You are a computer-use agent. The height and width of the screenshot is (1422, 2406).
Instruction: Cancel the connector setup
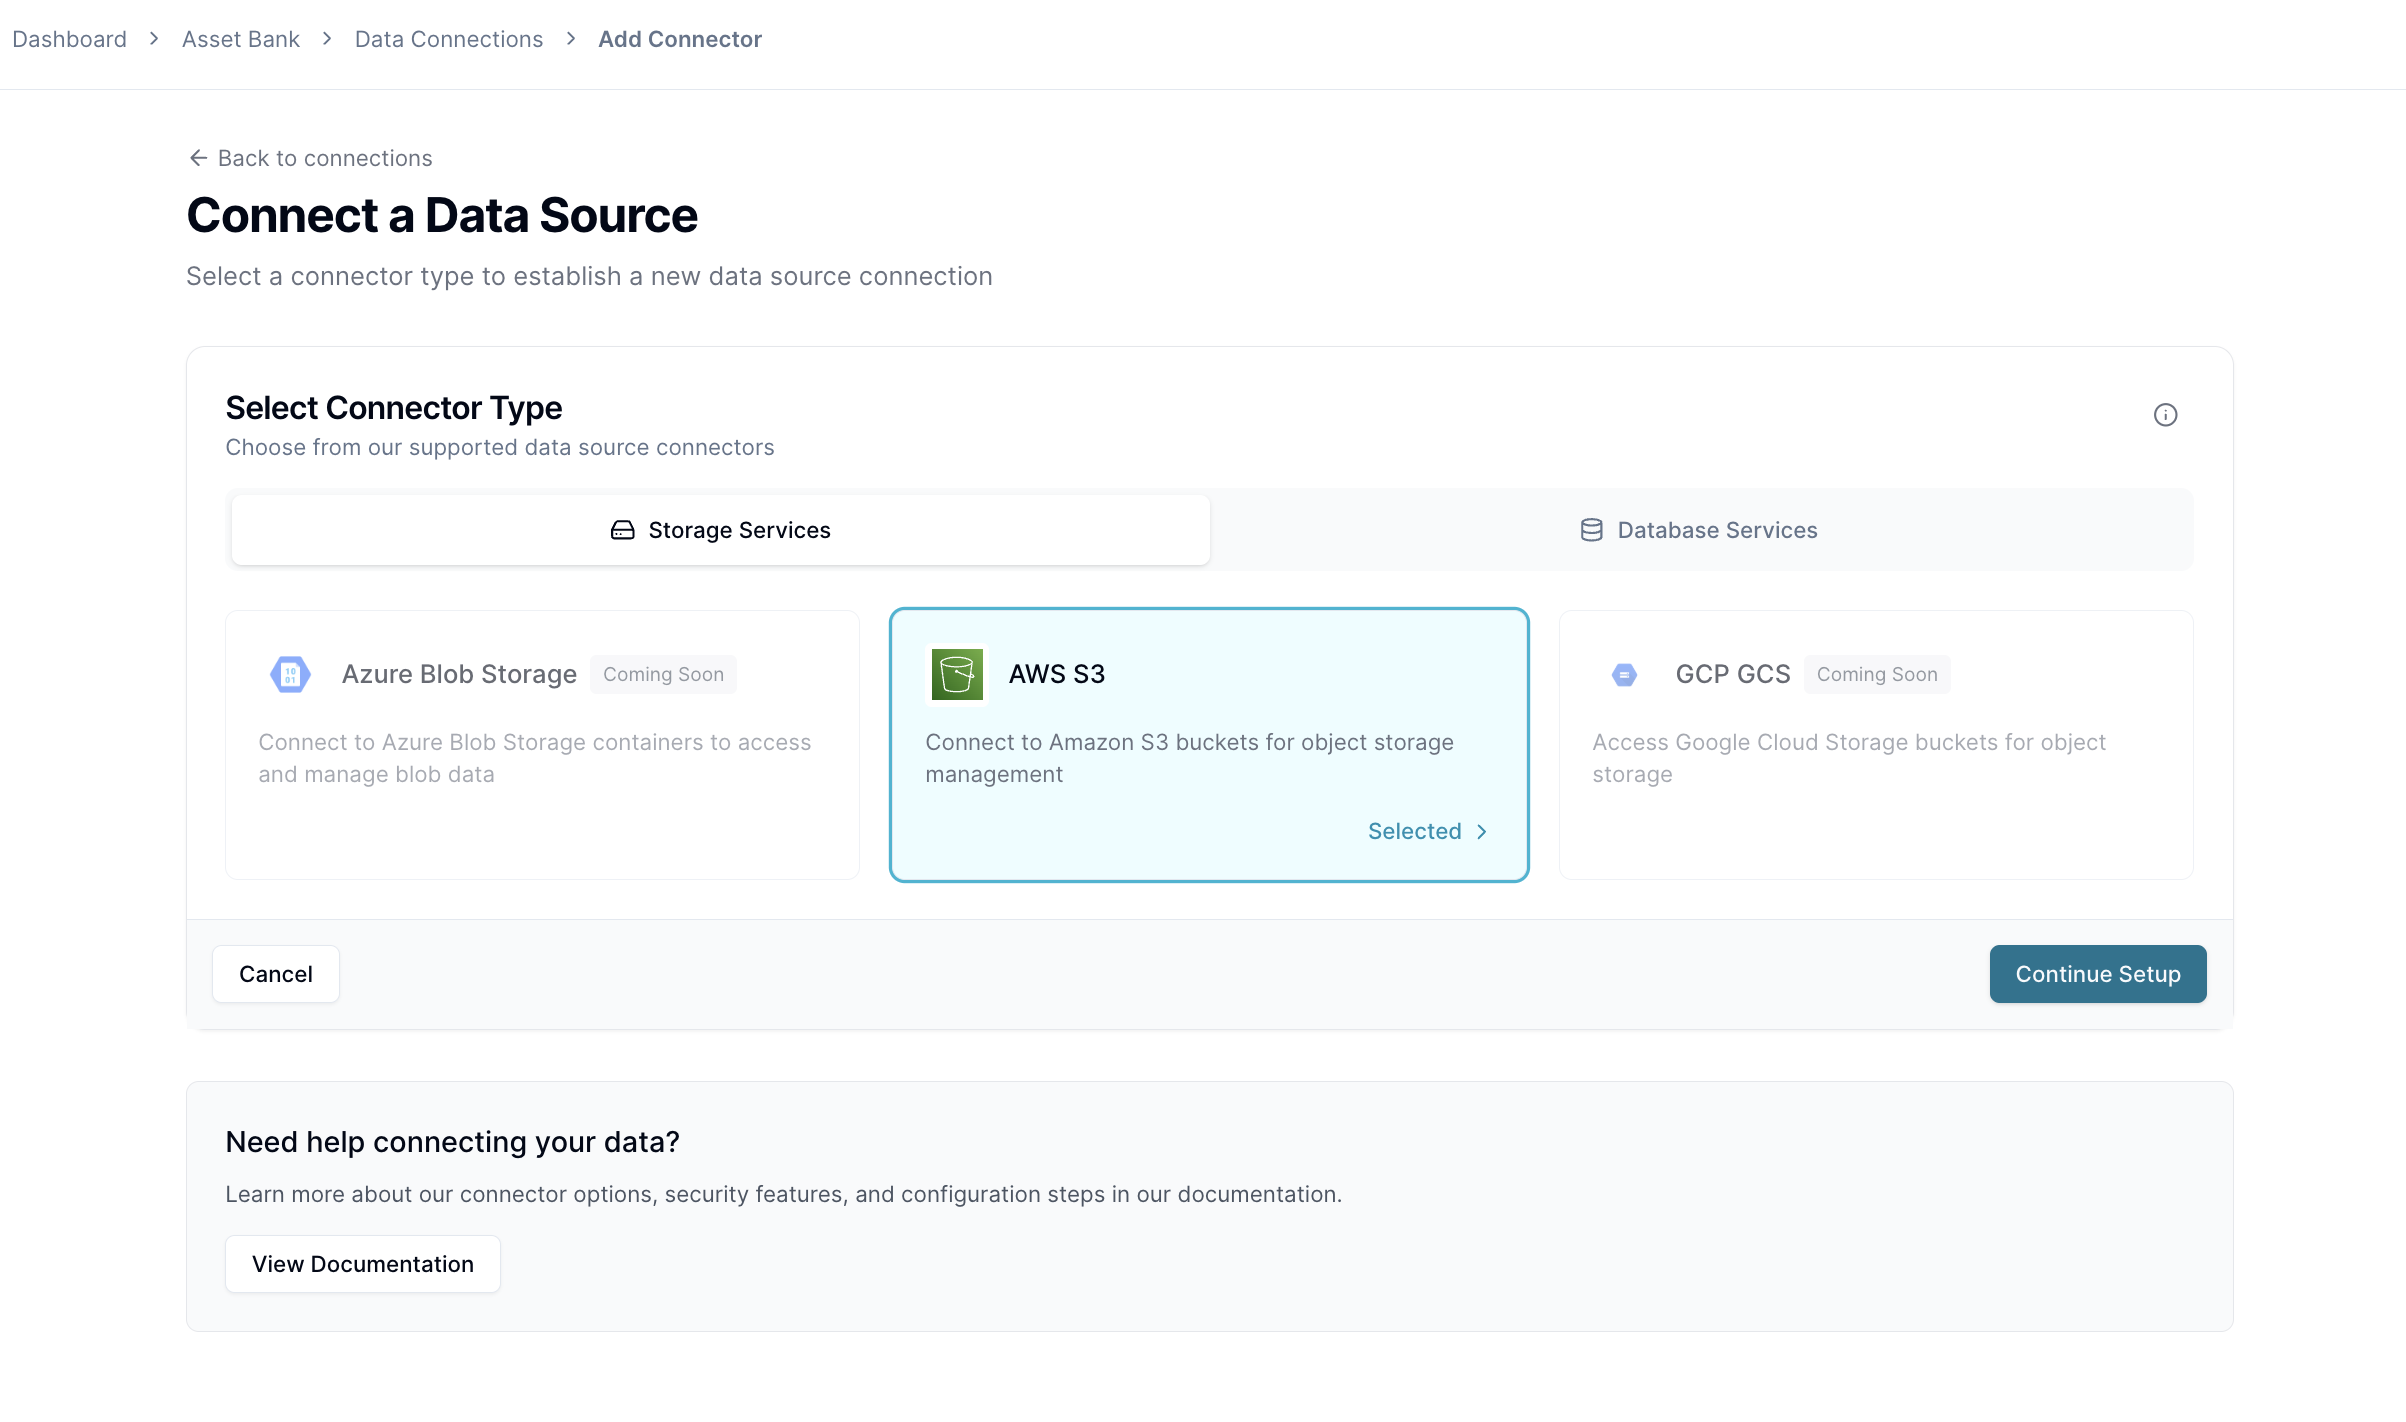click(276, 974)
